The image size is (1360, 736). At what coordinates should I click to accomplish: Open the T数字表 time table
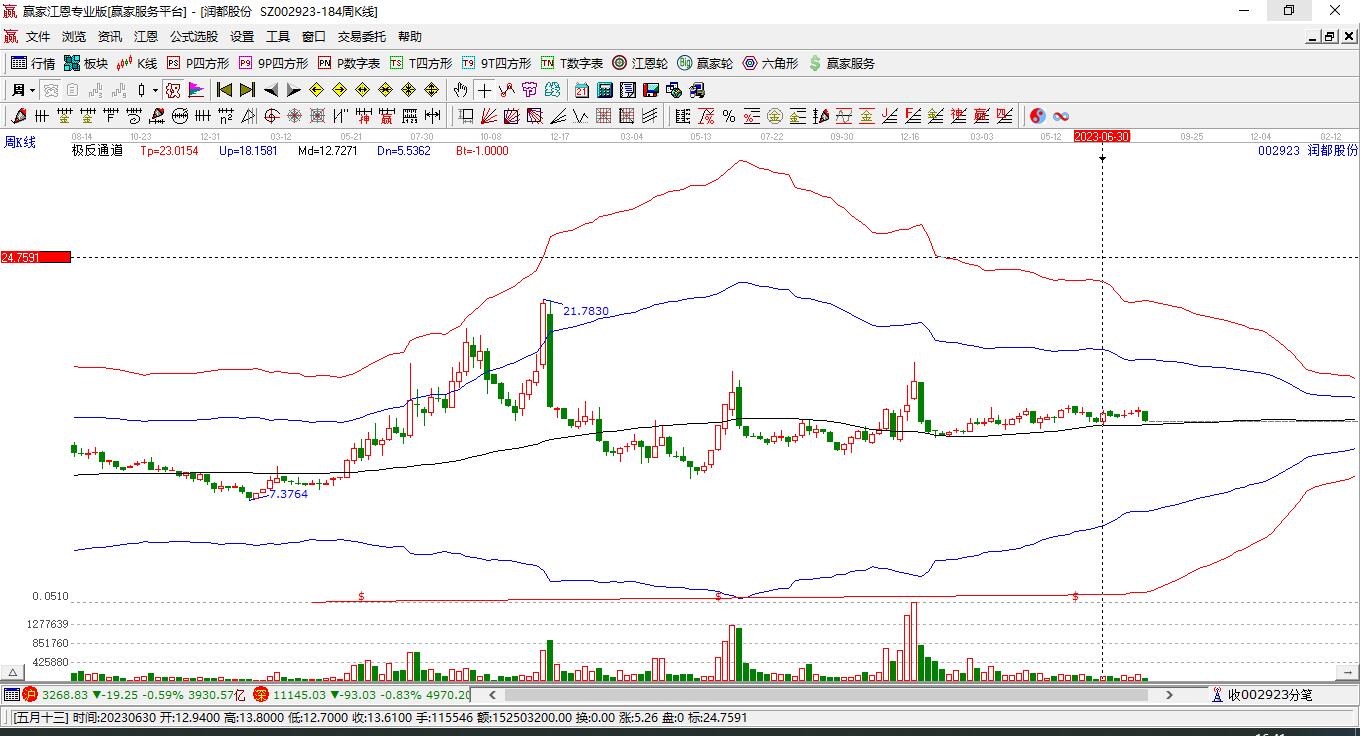[x=572, y=63]
